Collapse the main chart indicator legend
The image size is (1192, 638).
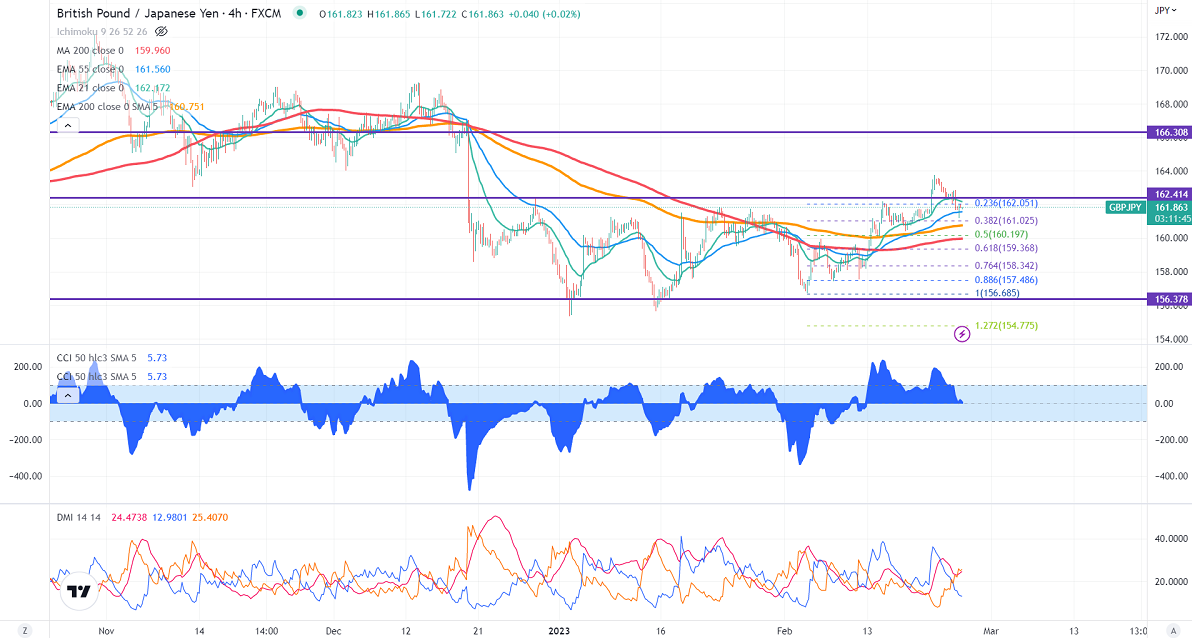[x=67, y=126]
